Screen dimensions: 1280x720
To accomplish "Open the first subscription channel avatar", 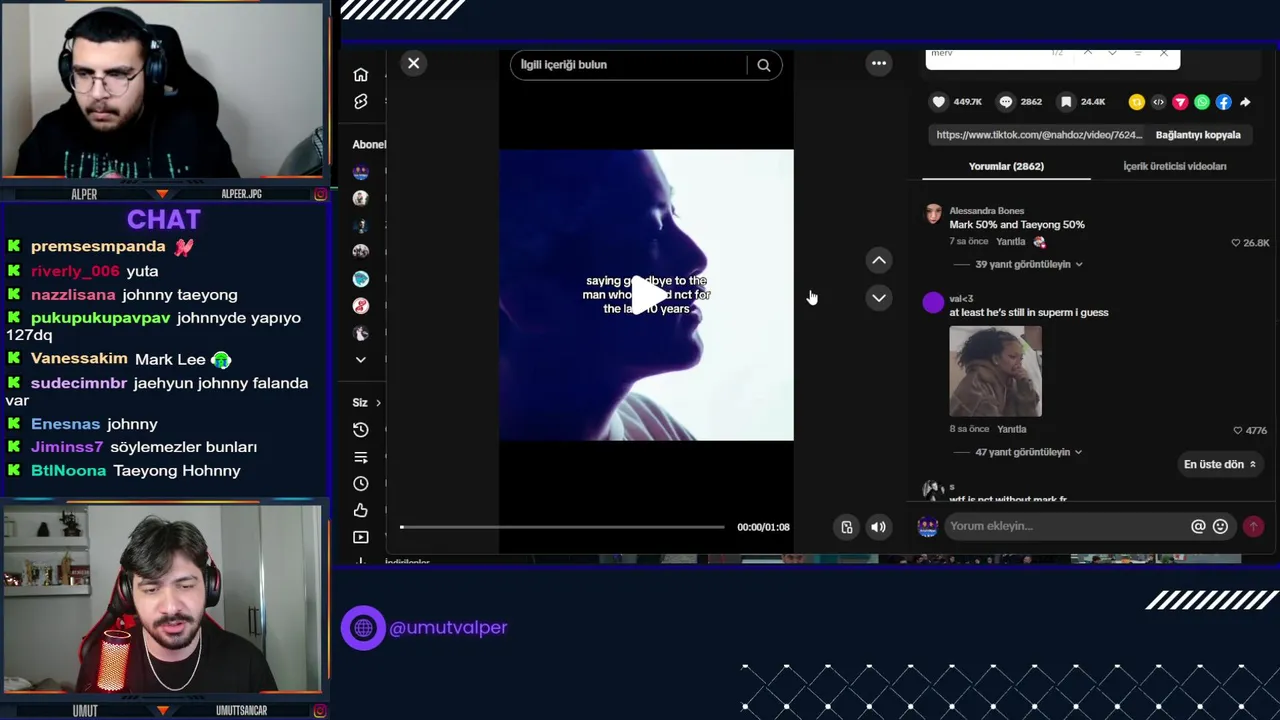I will [x=361, y=172].
